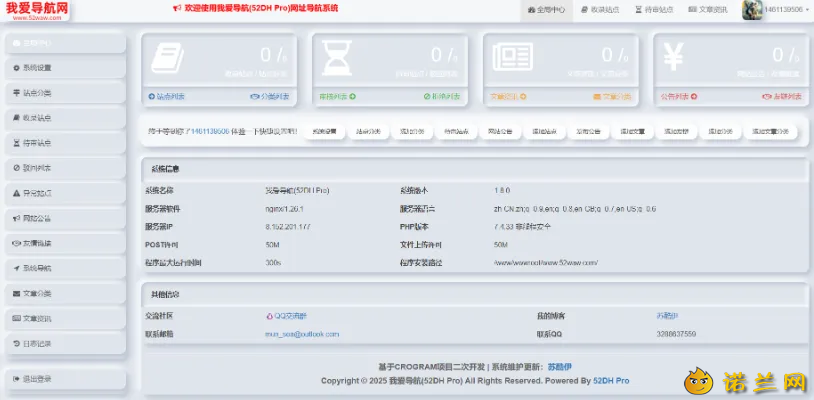This screenshot has width=814, height=400.
Task: Click the 添加文章分类 quick shortcut pill button
Action: (x=770, y=132)
